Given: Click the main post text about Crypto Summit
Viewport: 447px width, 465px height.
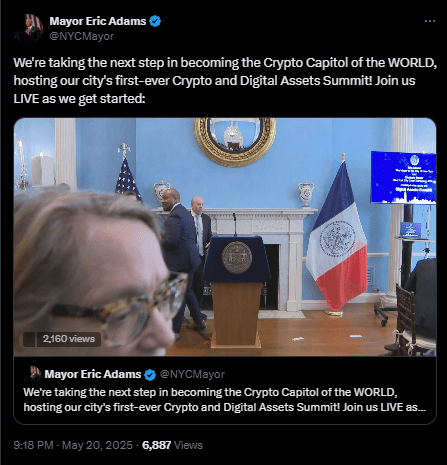Looking at the screenshot, I should pos(225,81).
